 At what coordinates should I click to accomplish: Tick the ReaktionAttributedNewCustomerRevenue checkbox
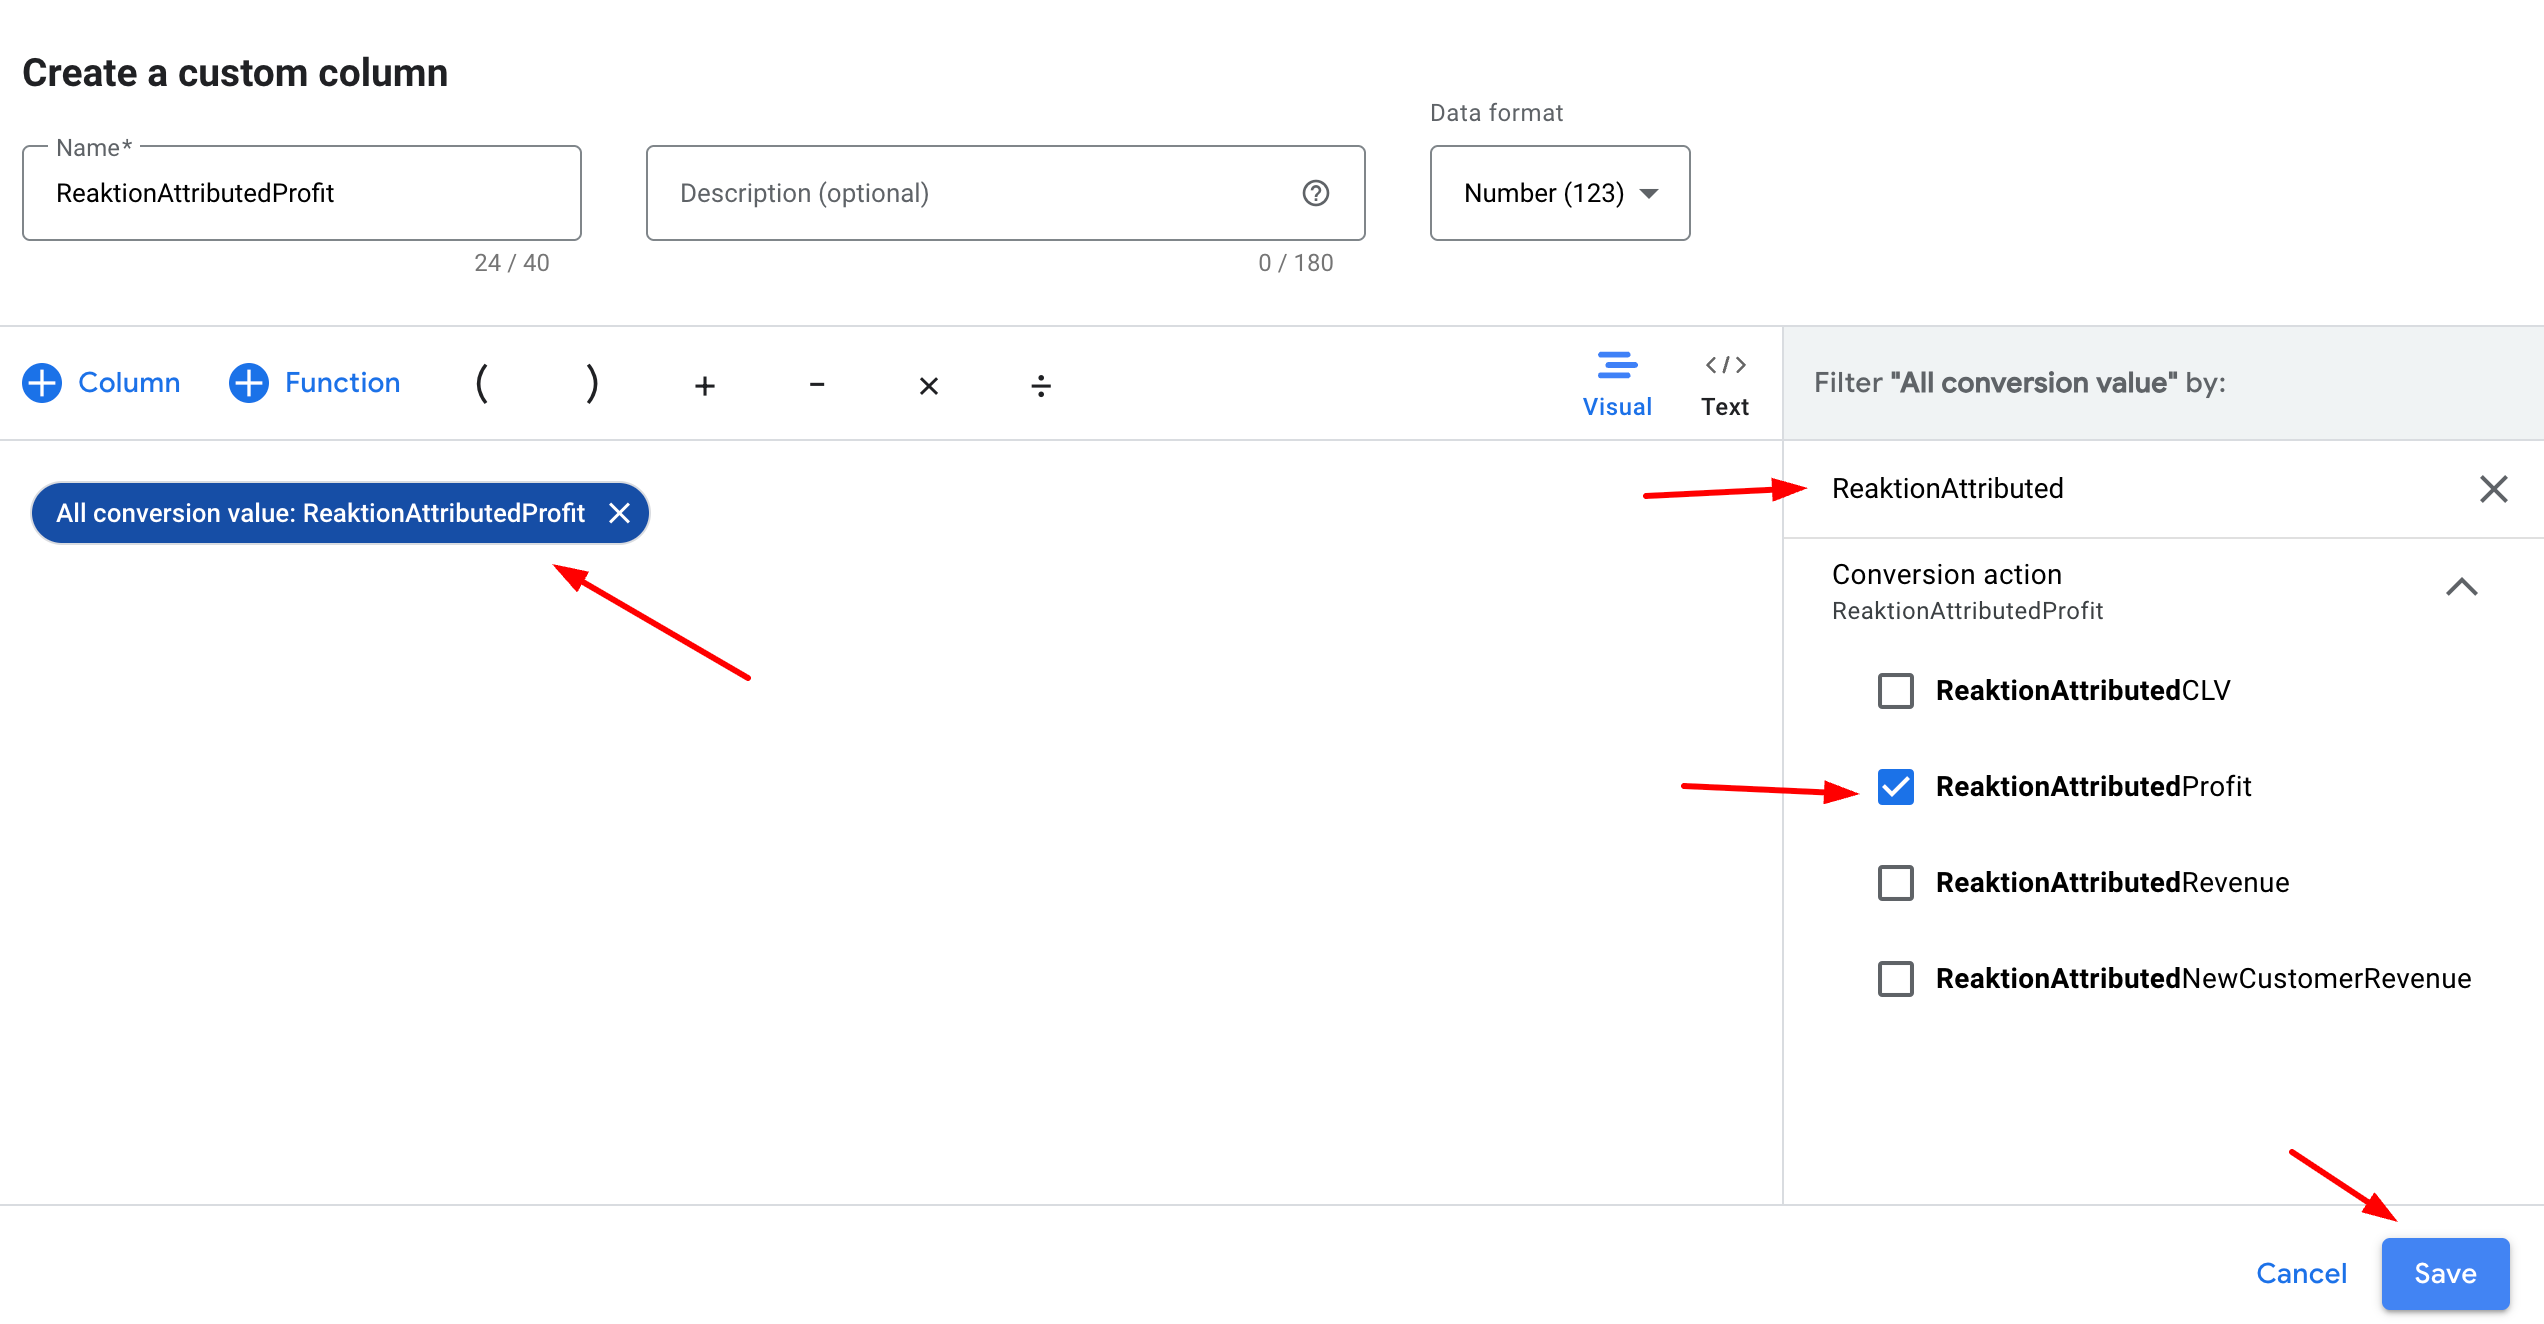(1895, 979)
